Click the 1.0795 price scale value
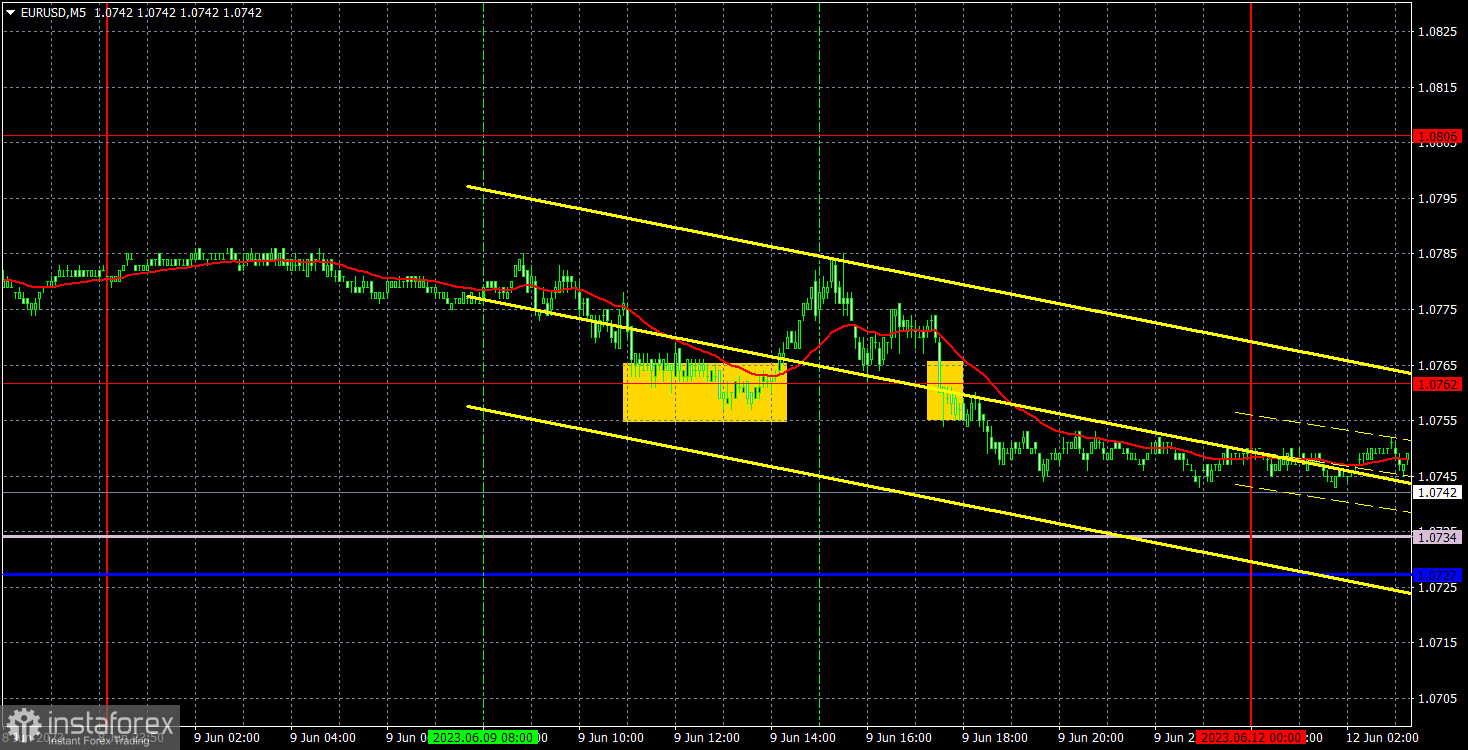 click(1436, 199)
